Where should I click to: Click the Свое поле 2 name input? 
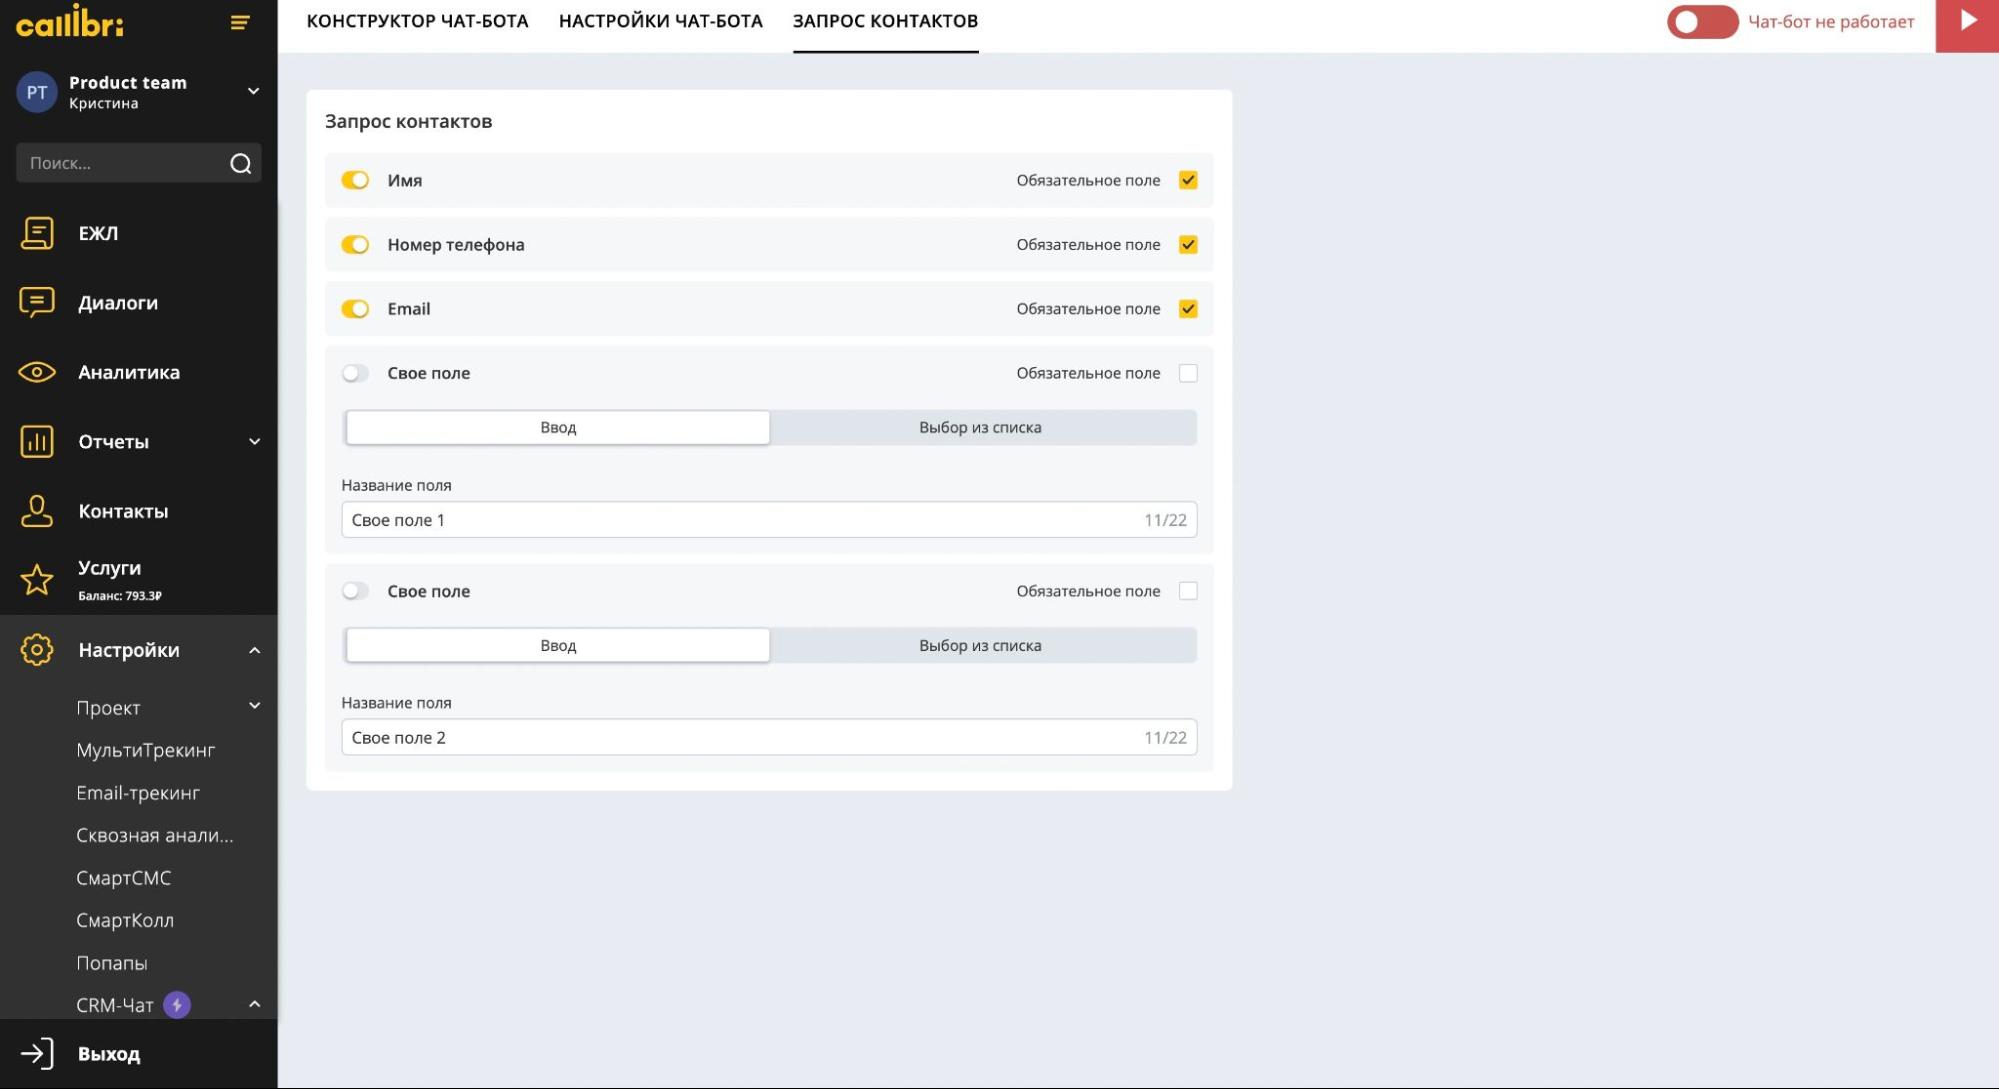(x=740, y=738)
